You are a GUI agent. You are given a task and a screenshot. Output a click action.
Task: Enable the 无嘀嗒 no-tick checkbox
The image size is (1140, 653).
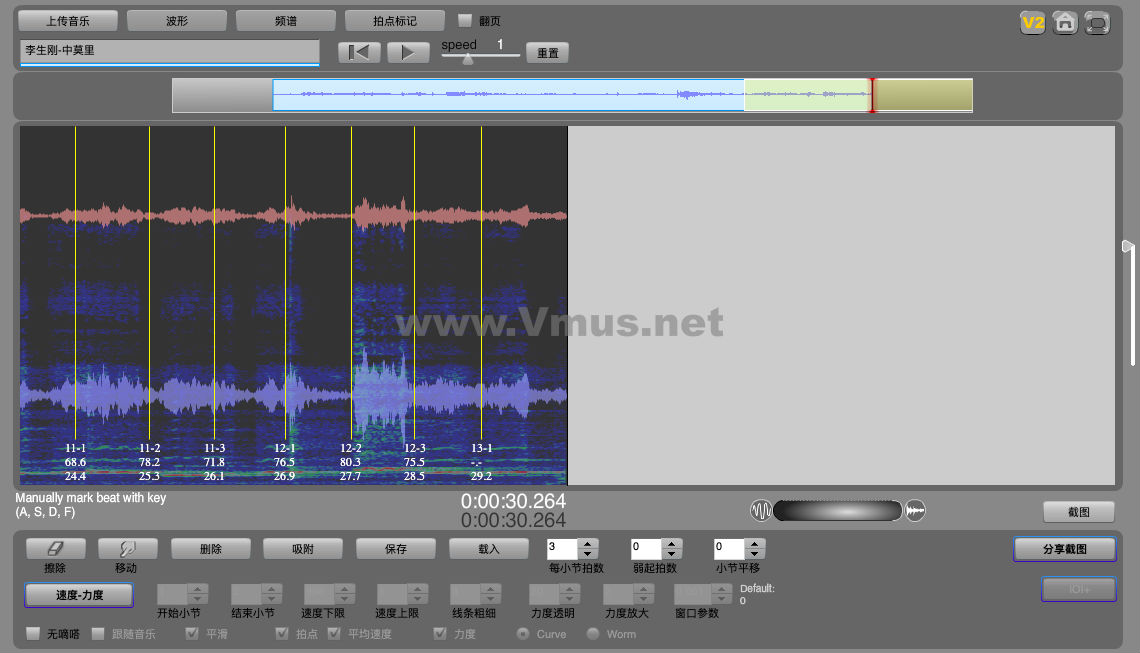click(33, 633)
